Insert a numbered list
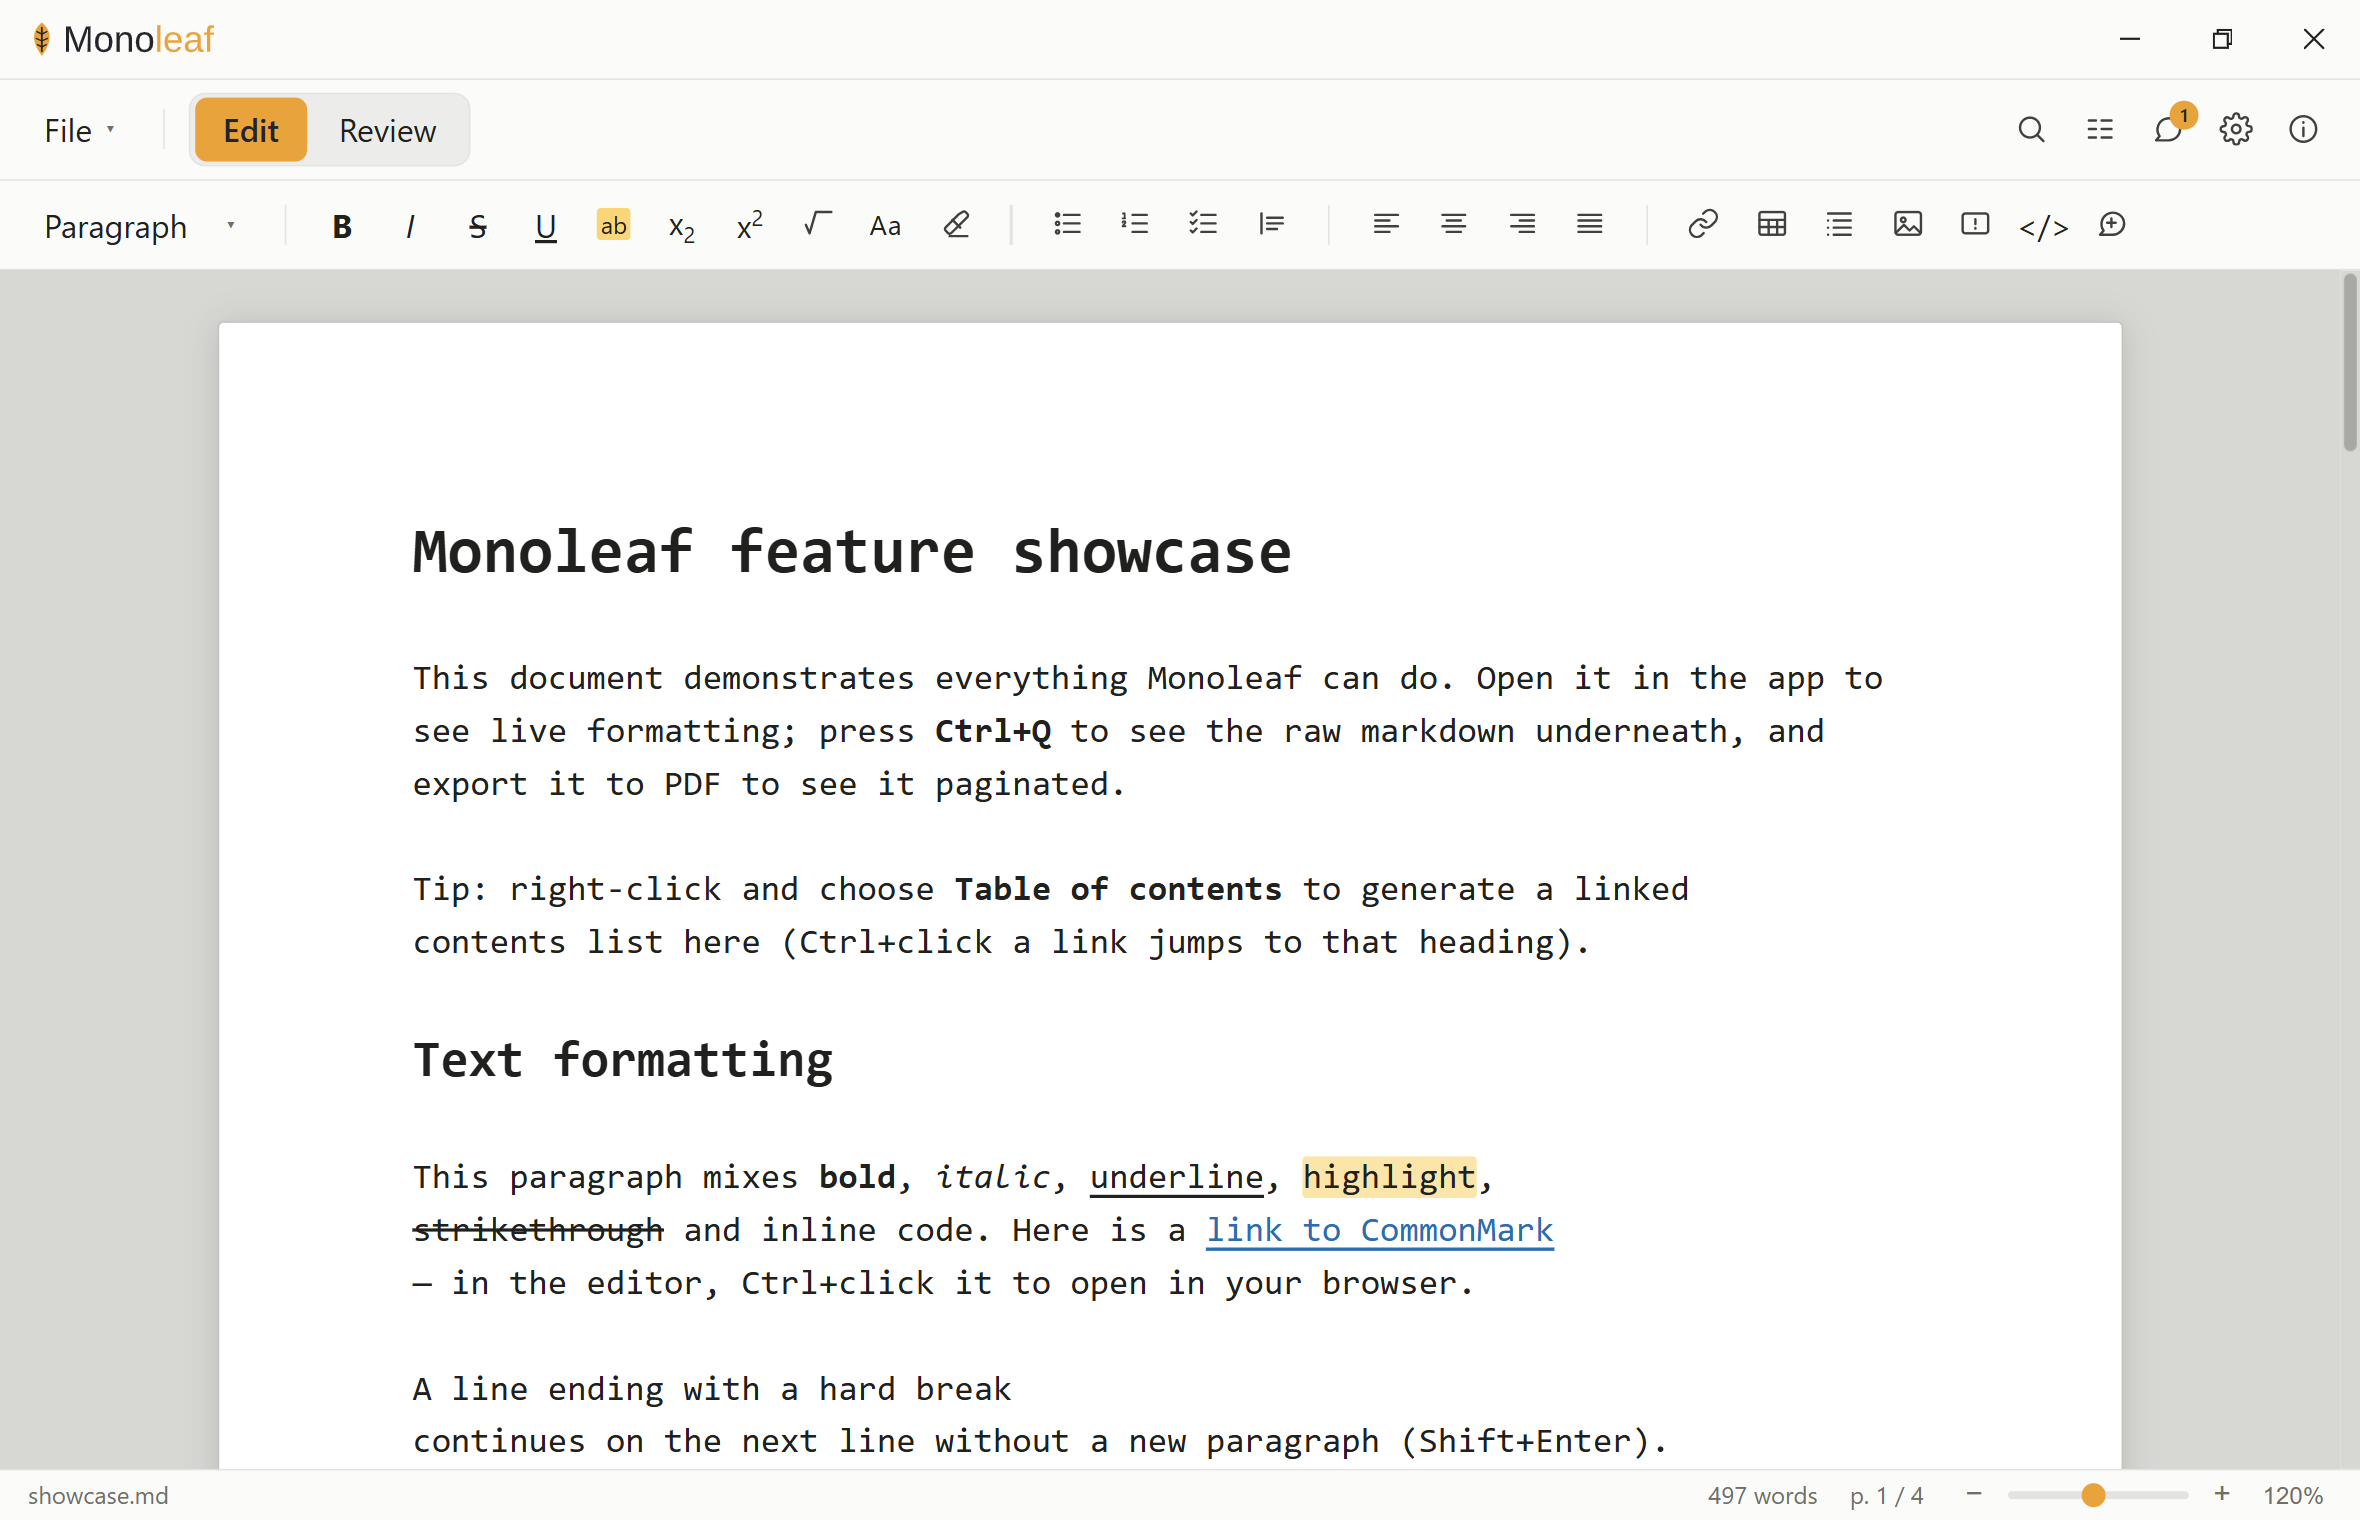The height and width of the screenshot is (1520, 2360). click(1135, 224)
